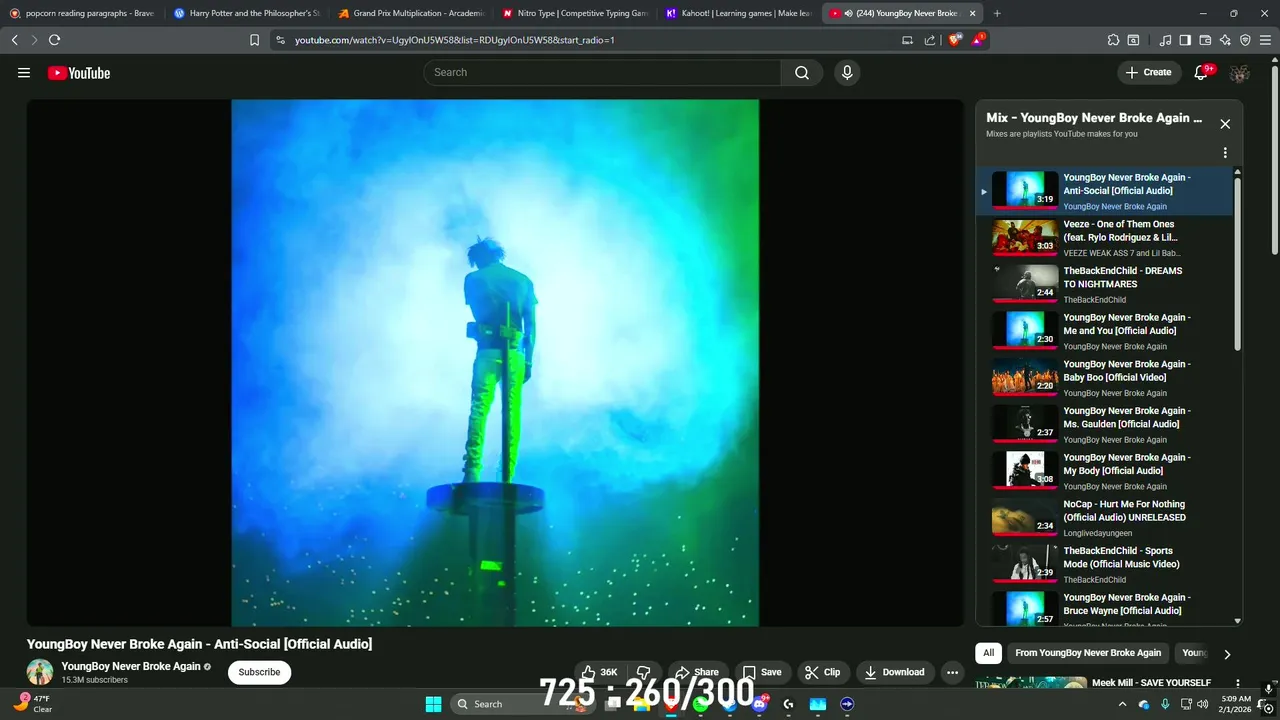Viewport: 1280px width, 720px height.
Task: Play TheBackEndChild - DREAMS TO NIGHTMARES
Action: coord(1105,284)
